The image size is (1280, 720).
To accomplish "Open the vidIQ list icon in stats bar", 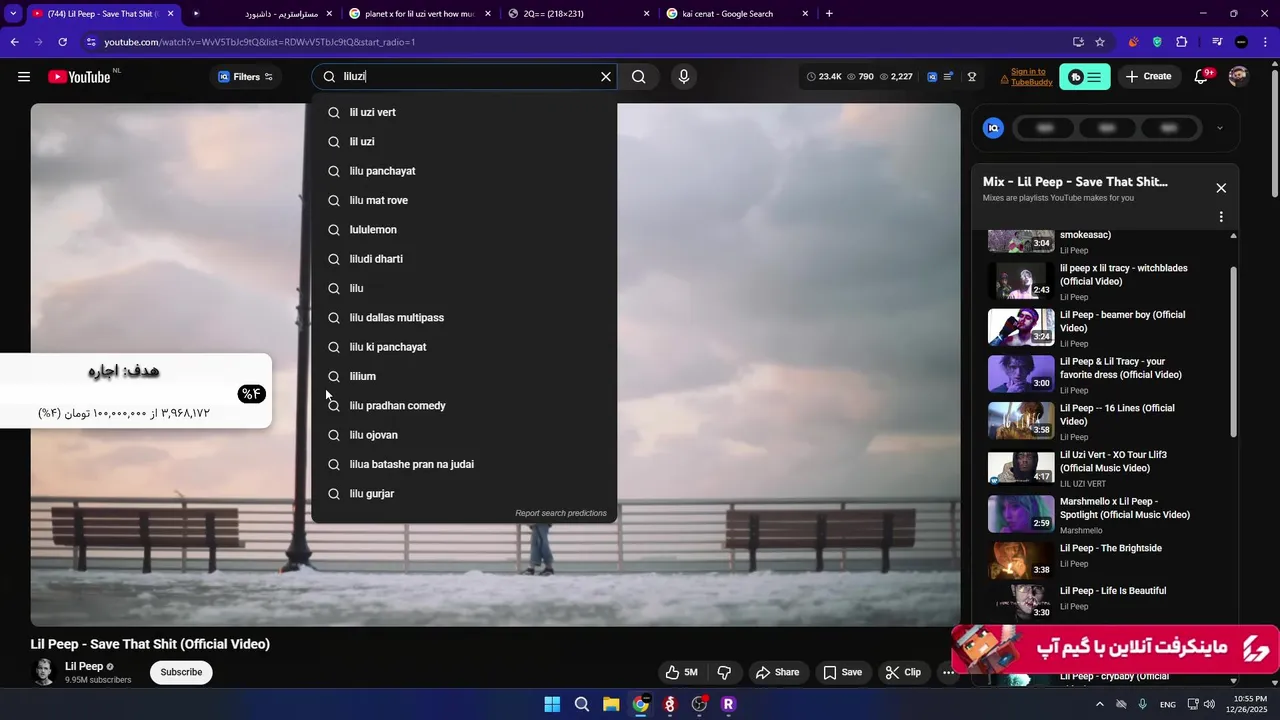I will pos(950,77).
